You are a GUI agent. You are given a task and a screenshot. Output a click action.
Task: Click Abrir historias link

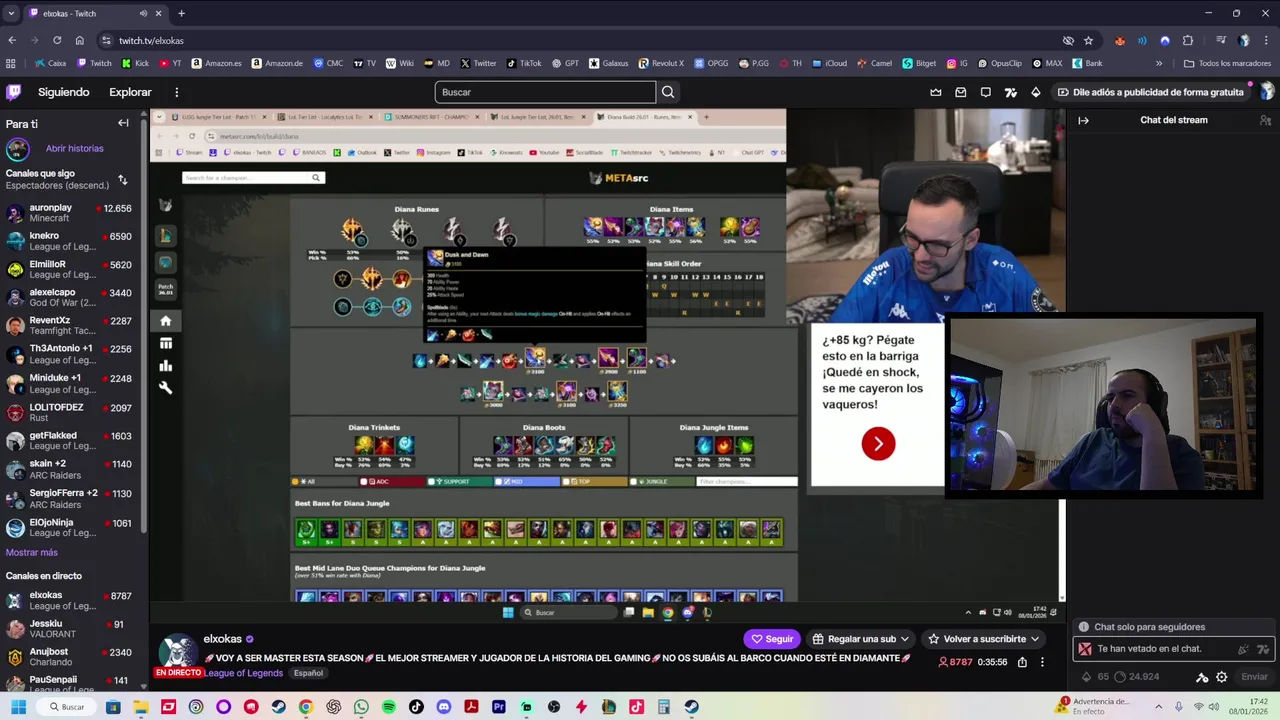point(74,148)
